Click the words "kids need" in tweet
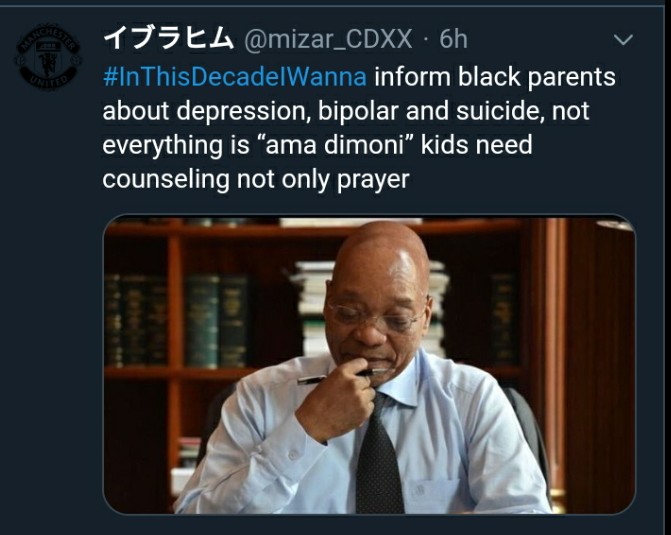The height and width of the screenshot is (535, 671). (x=477, y=145)
